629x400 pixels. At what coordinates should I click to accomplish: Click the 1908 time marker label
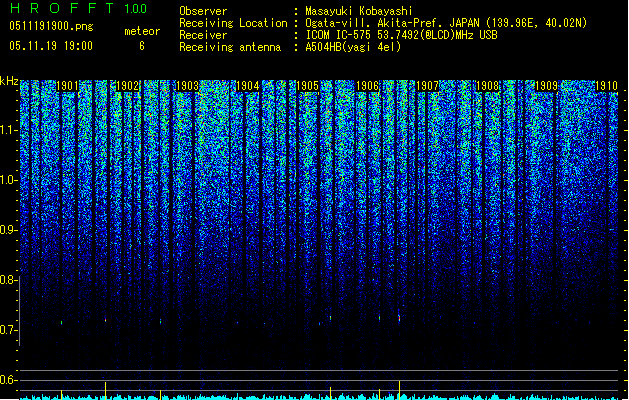pos(487,86)
